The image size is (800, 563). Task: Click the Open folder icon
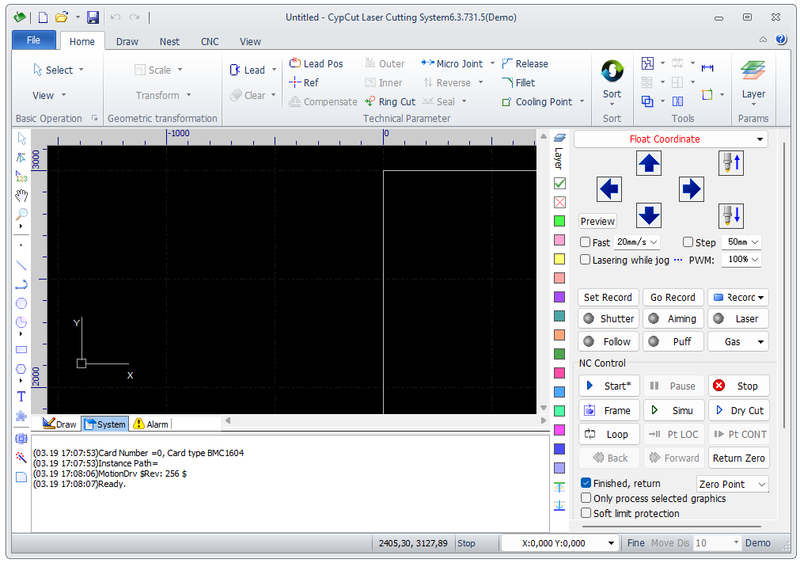point(62,18)
